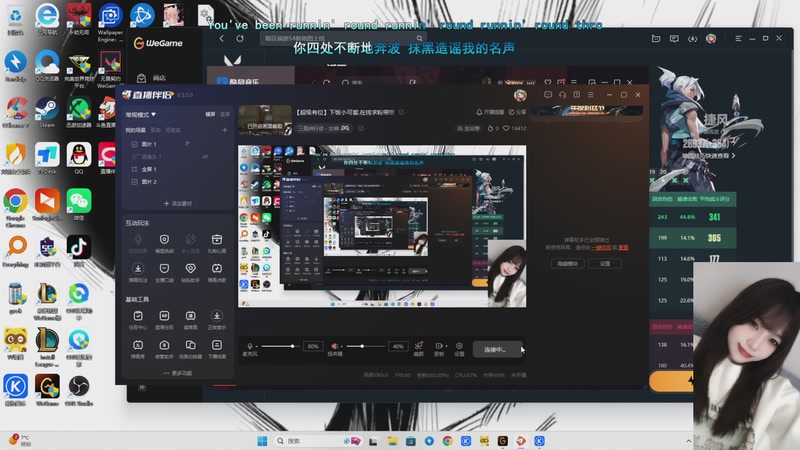Open the Windows Start button
The width and height of the screenshot is (800, 450).
tap(262, 441)
